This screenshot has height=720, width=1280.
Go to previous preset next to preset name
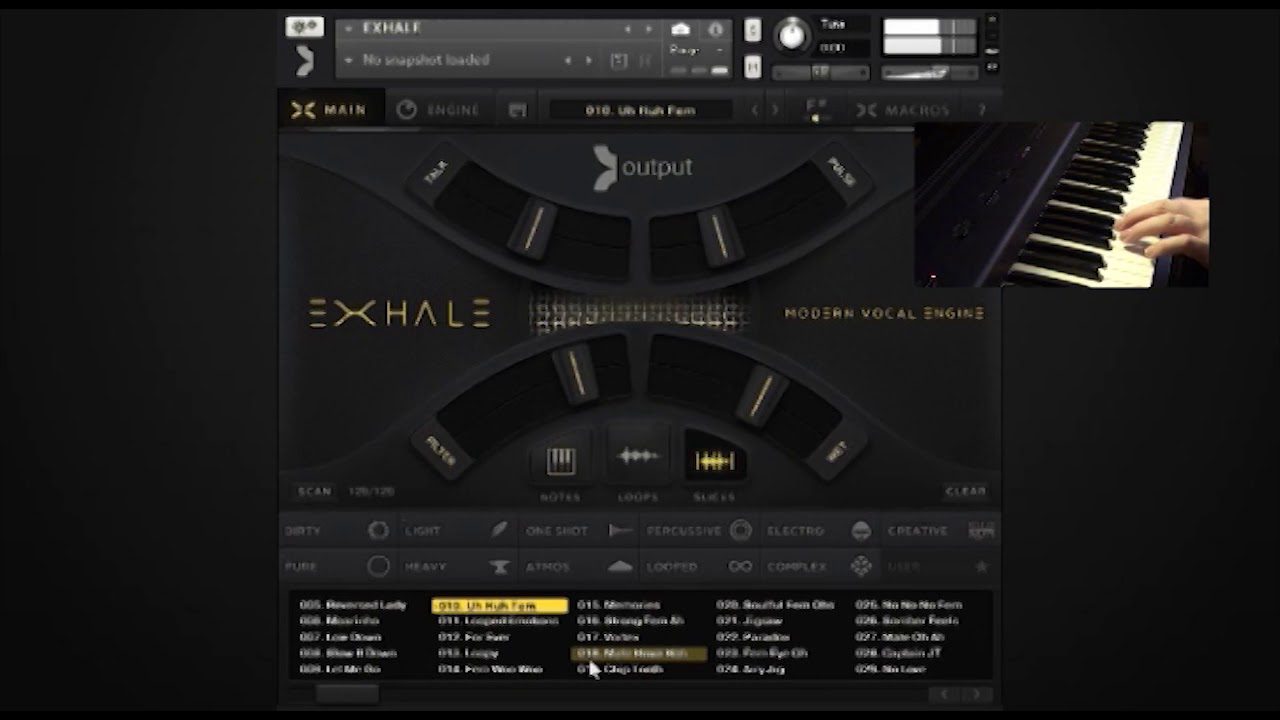tap(755, 110)
